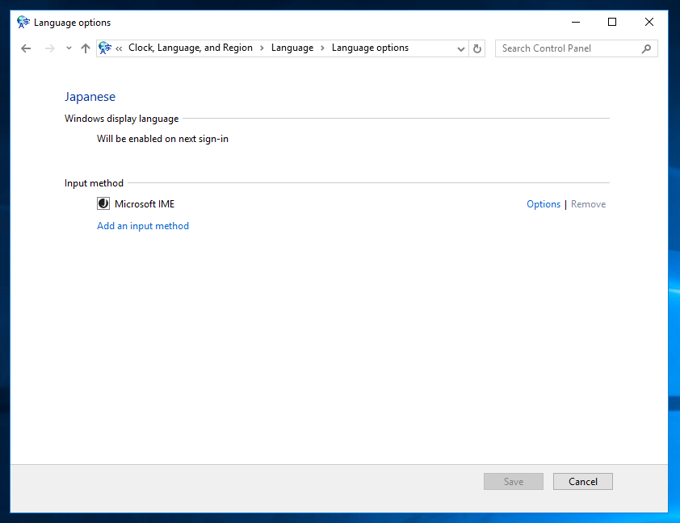
Task: Maximize the Language options window
Action: pyautogui.click(x=612, y=22)
